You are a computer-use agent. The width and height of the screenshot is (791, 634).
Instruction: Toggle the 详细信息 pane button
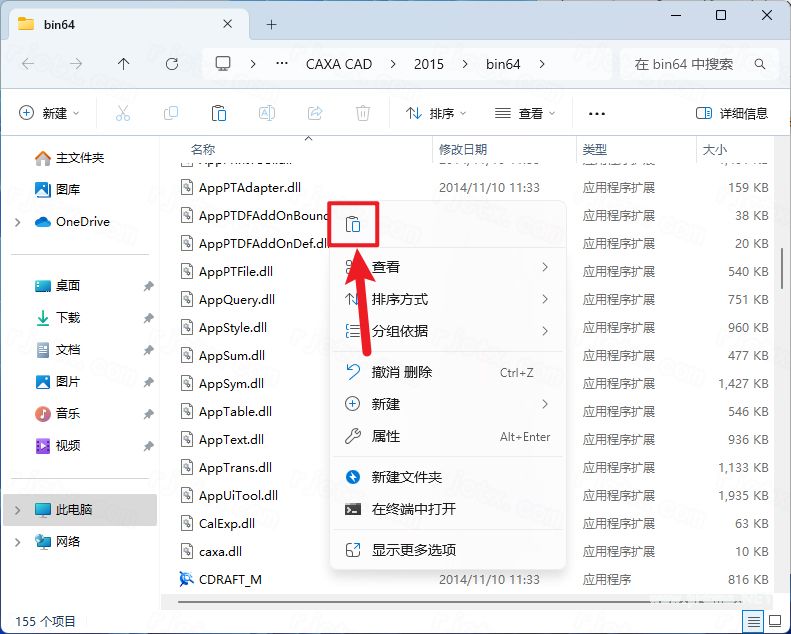click(x=731, y=113)
